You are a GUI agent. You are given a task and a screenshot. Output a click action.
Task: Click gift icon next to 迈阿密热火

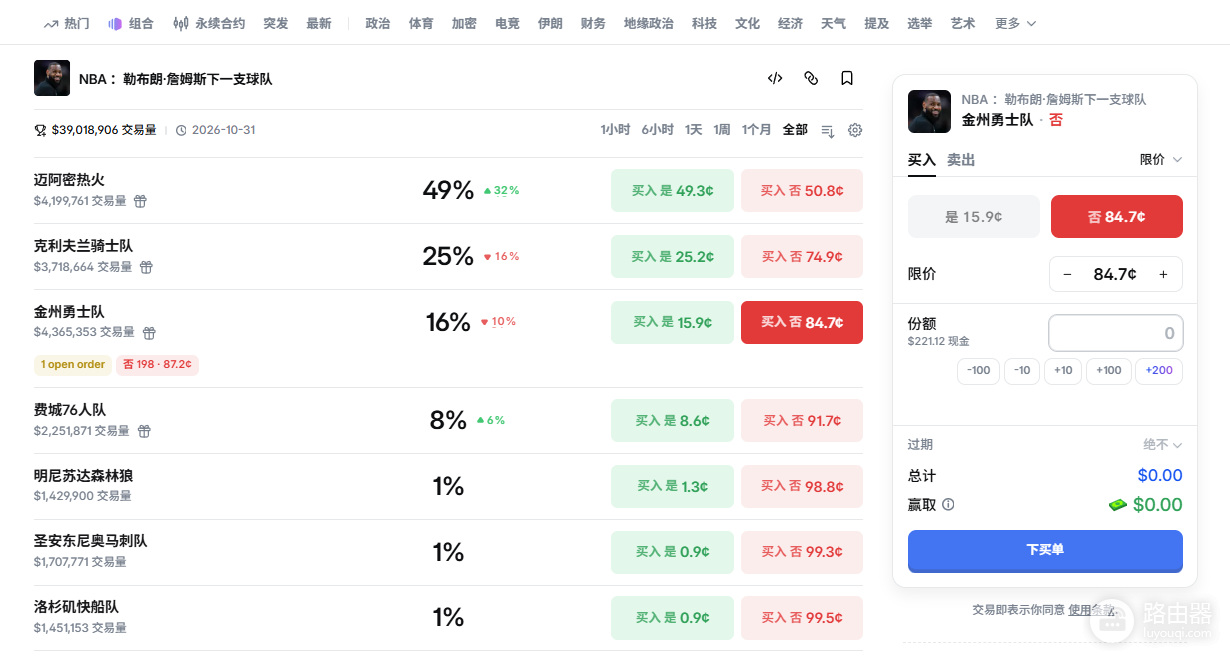140,201
